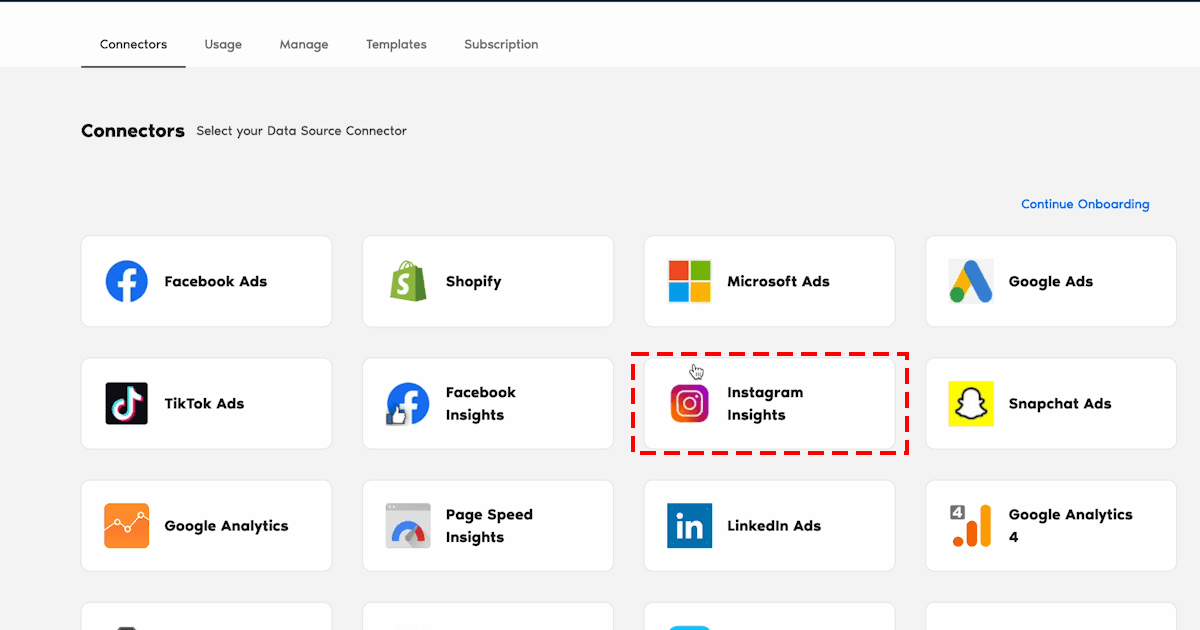This screenshot has height=630, width=1200.
Task: Go to the Templates tab
Action: click(396, 45)
